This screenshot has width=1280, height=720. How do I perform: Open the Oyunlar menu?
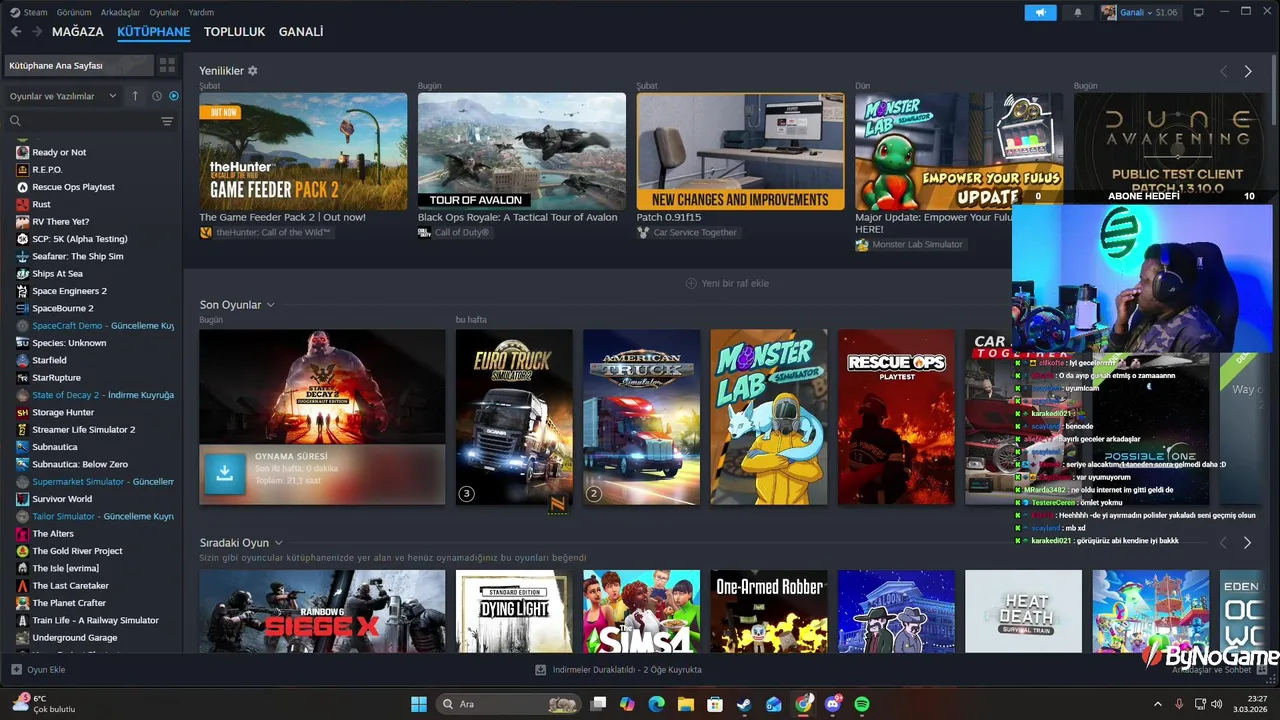coord(165,12)
